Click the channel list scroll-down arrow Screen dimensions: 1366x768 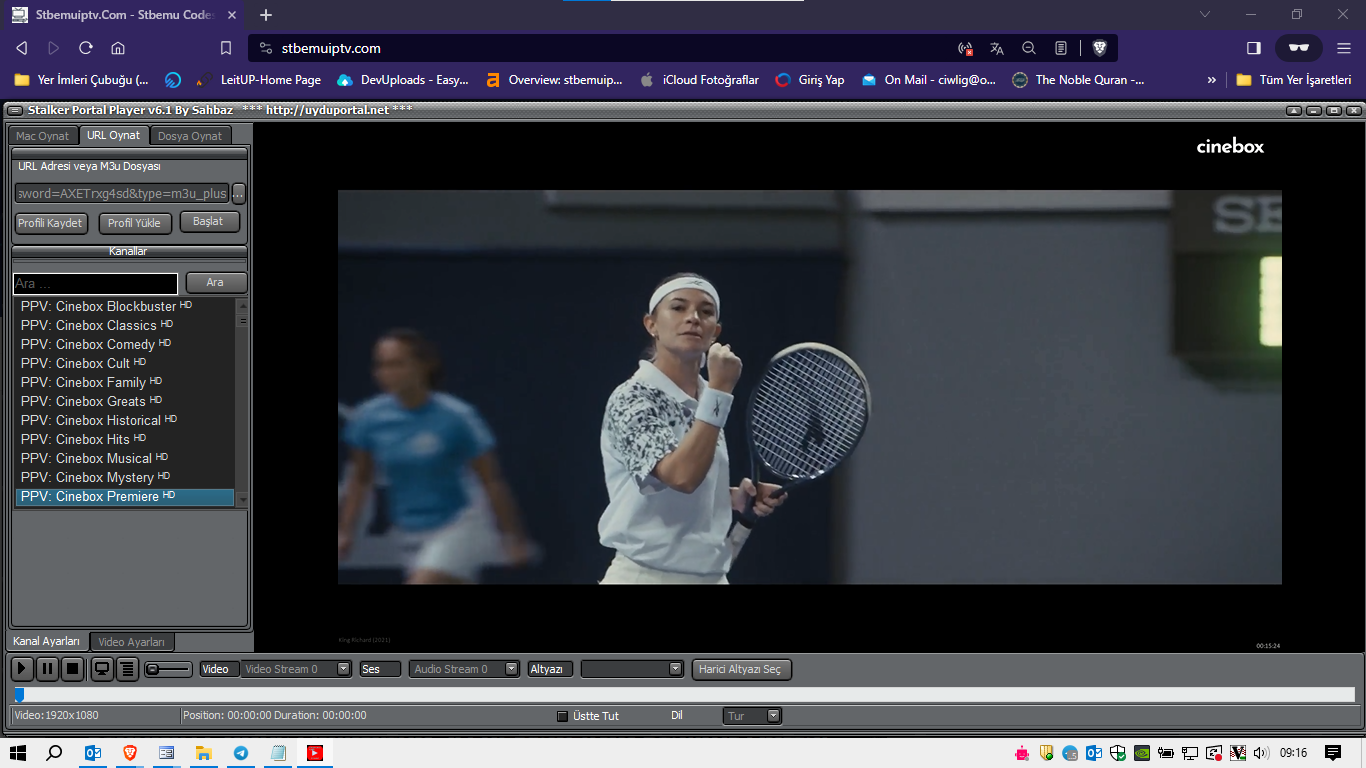click(242, 499)
